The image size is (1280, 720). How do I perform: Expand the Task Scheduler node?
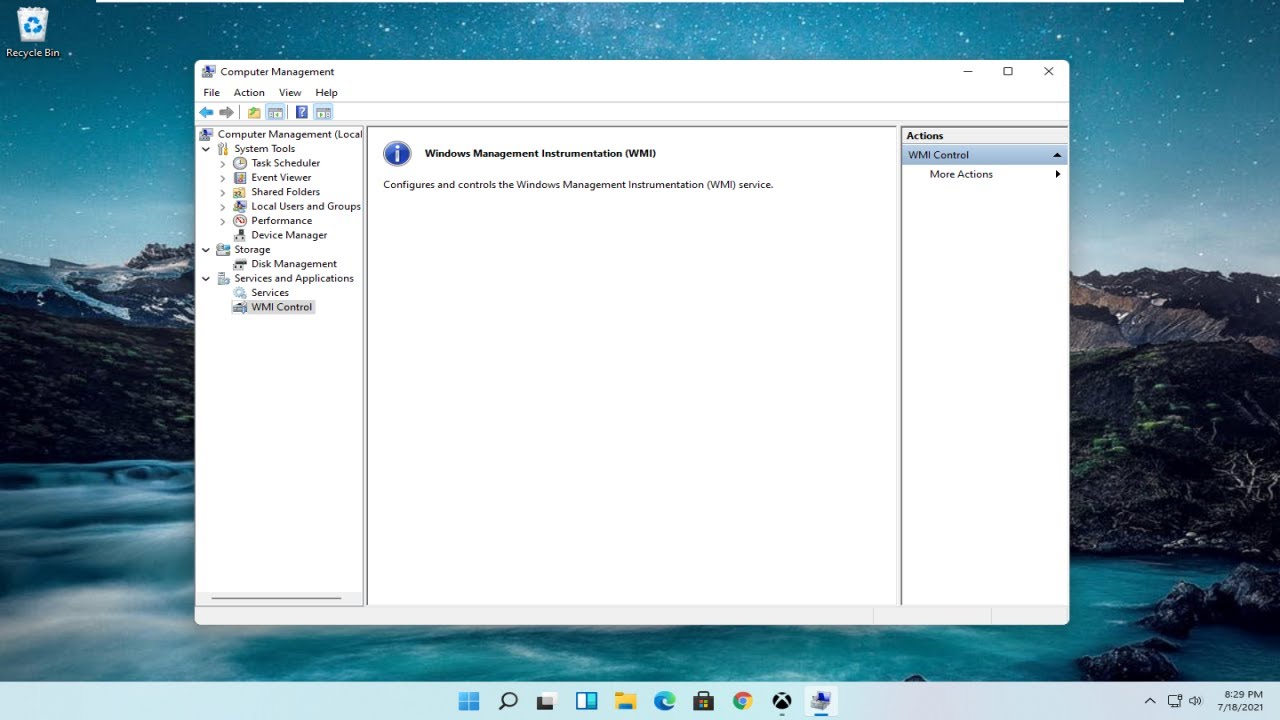[x=223, y=163]
